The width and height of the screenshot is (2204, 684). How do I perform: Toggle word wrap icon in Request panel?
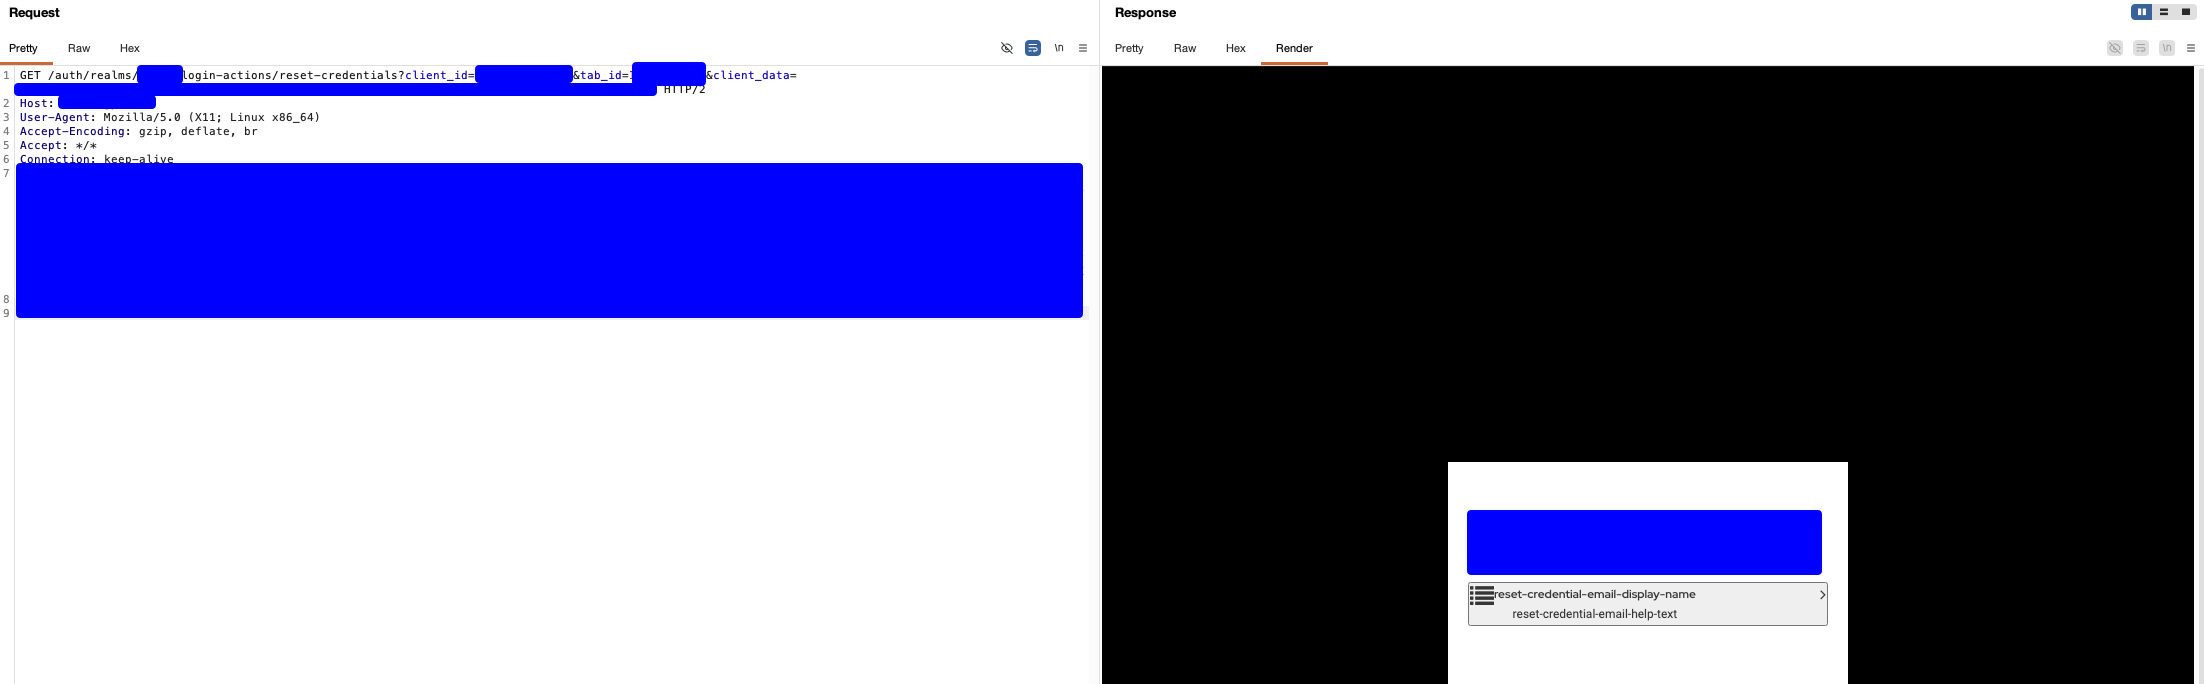point(1033,48)
